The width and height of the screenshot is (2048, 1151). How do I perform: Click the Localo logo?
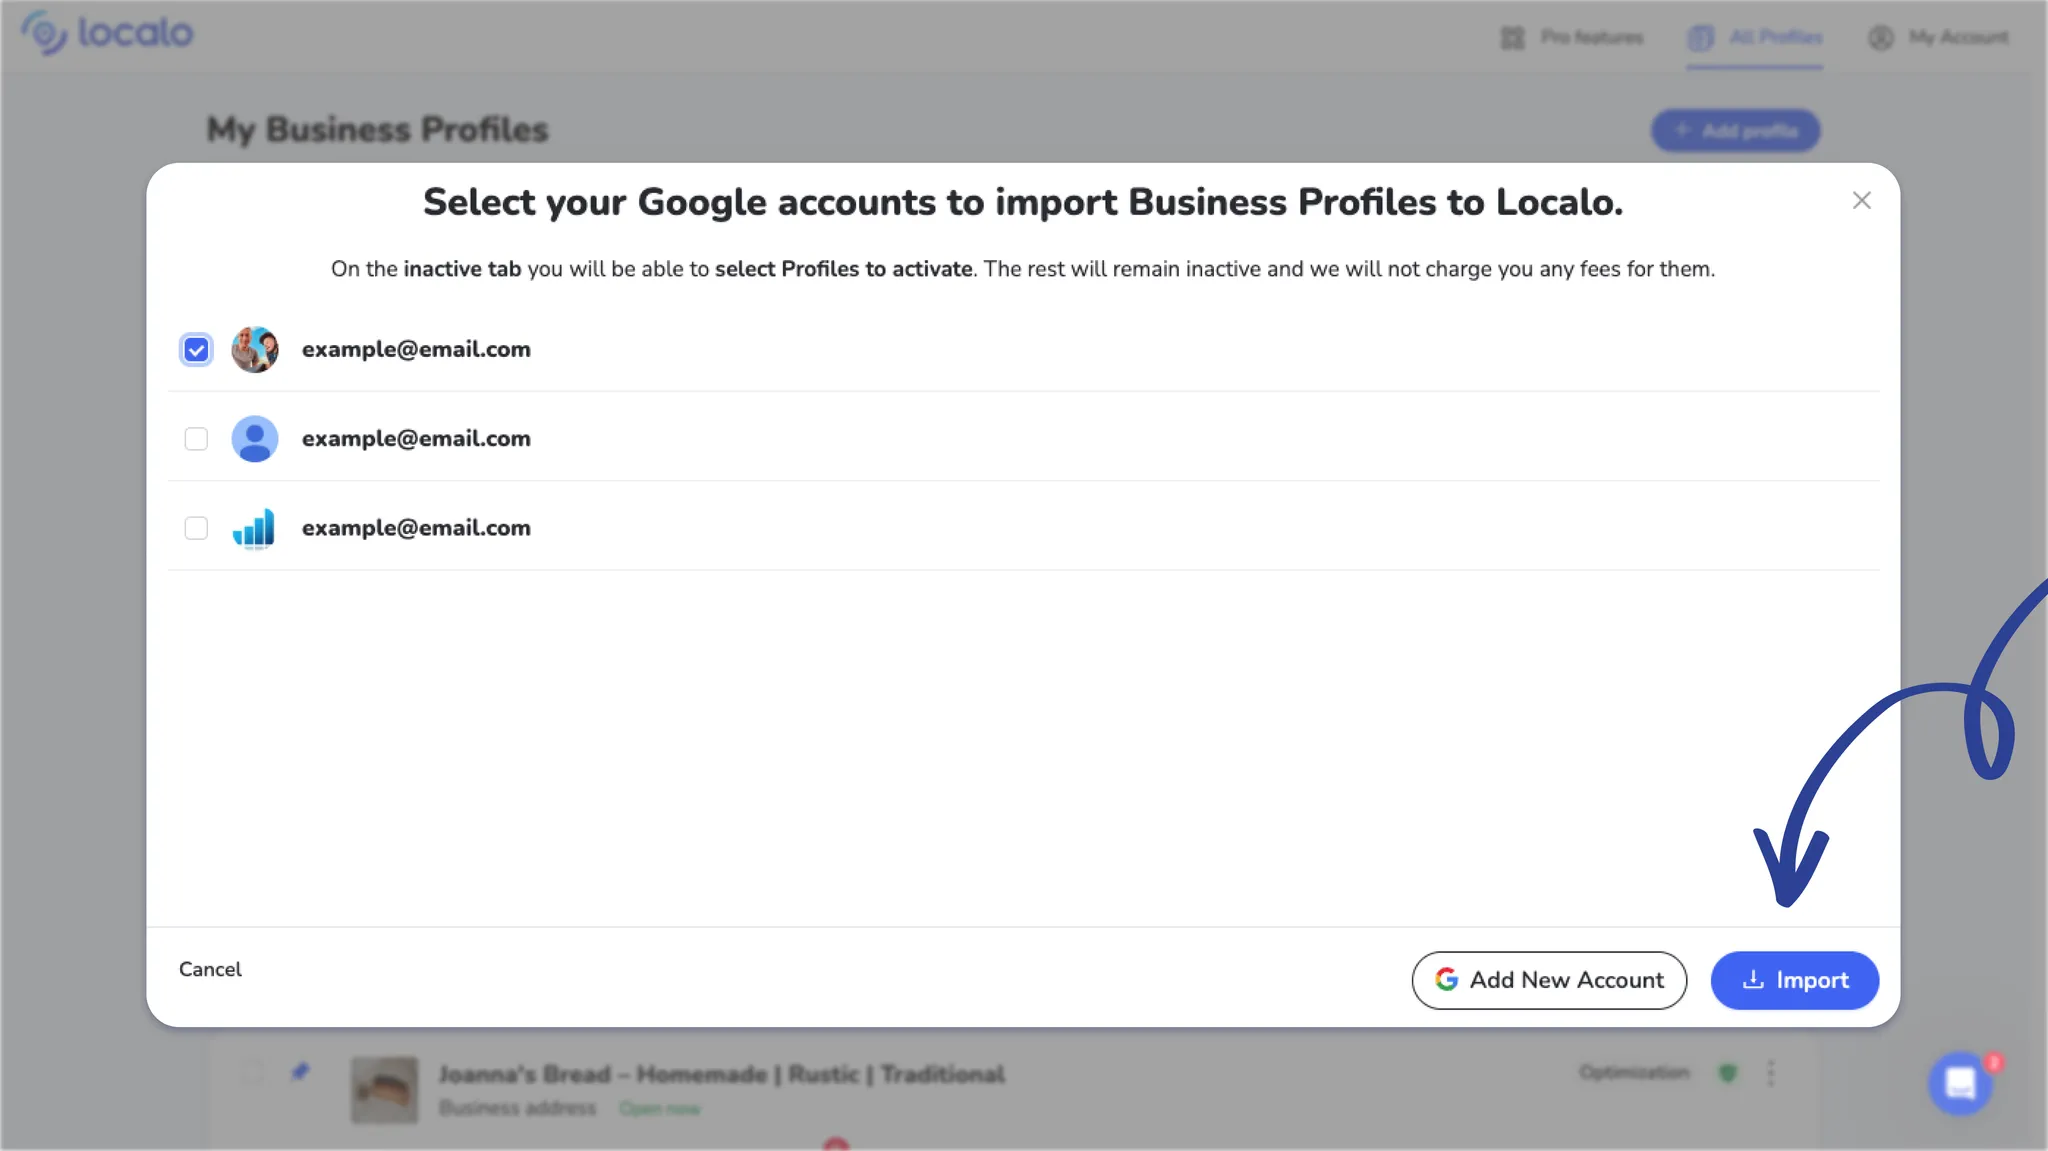[x=107, y=33]
